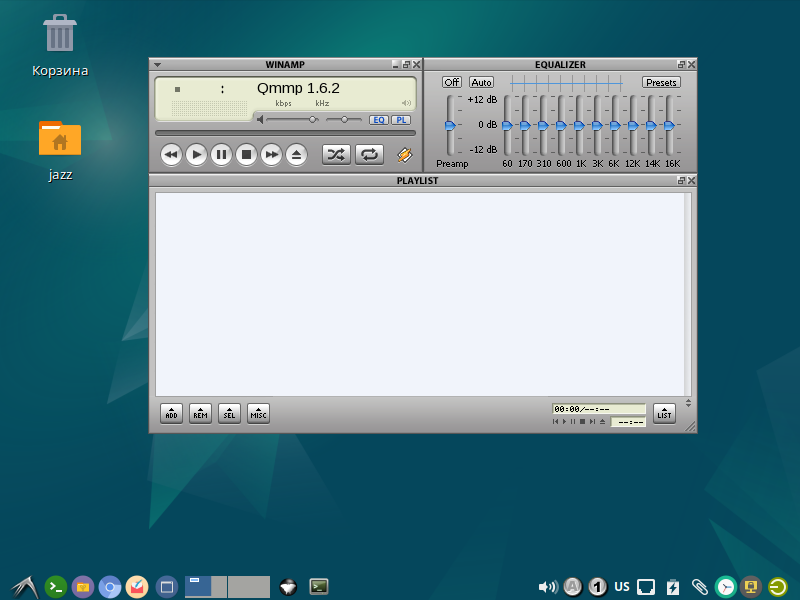The width and height of the screenshot is (800, 600).
Task: Click the clock tray icon
Action: [x=725, y=587]
